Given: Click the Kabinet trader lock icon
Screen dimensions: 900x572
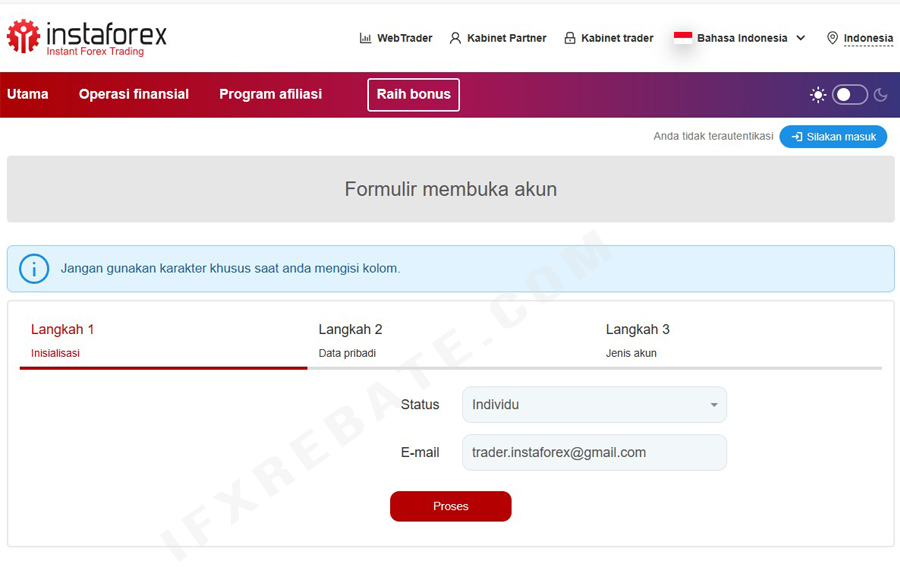Looking at the screenshot, I should tap(569, 38).
